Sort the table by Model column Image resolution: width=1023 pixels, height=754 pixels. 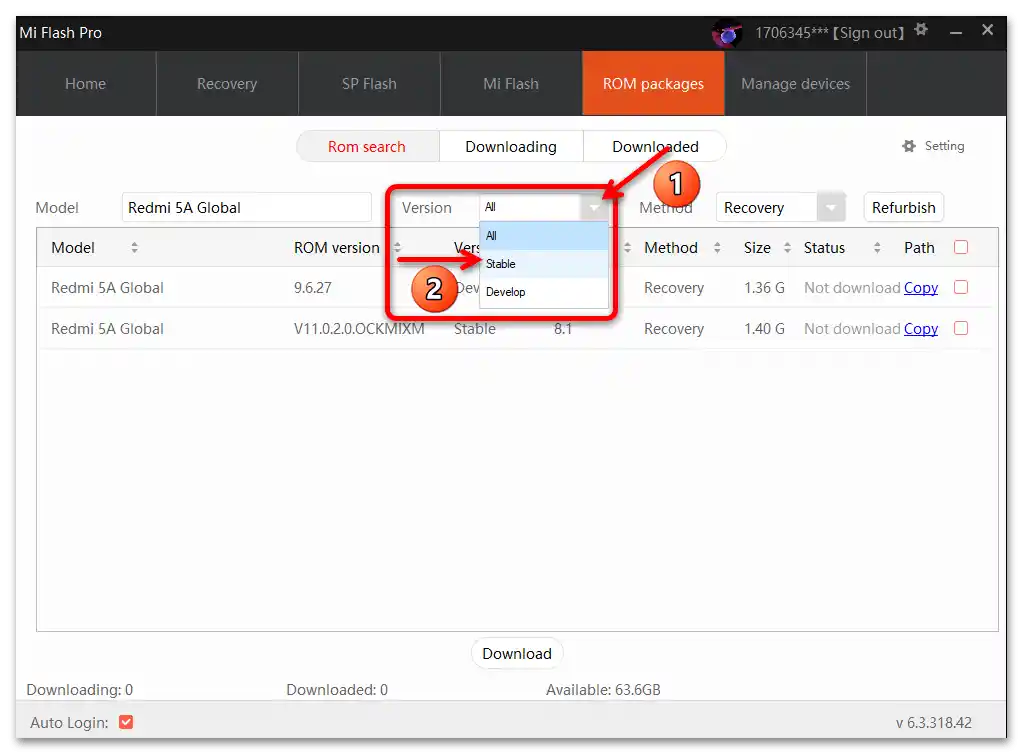[134, 248]
